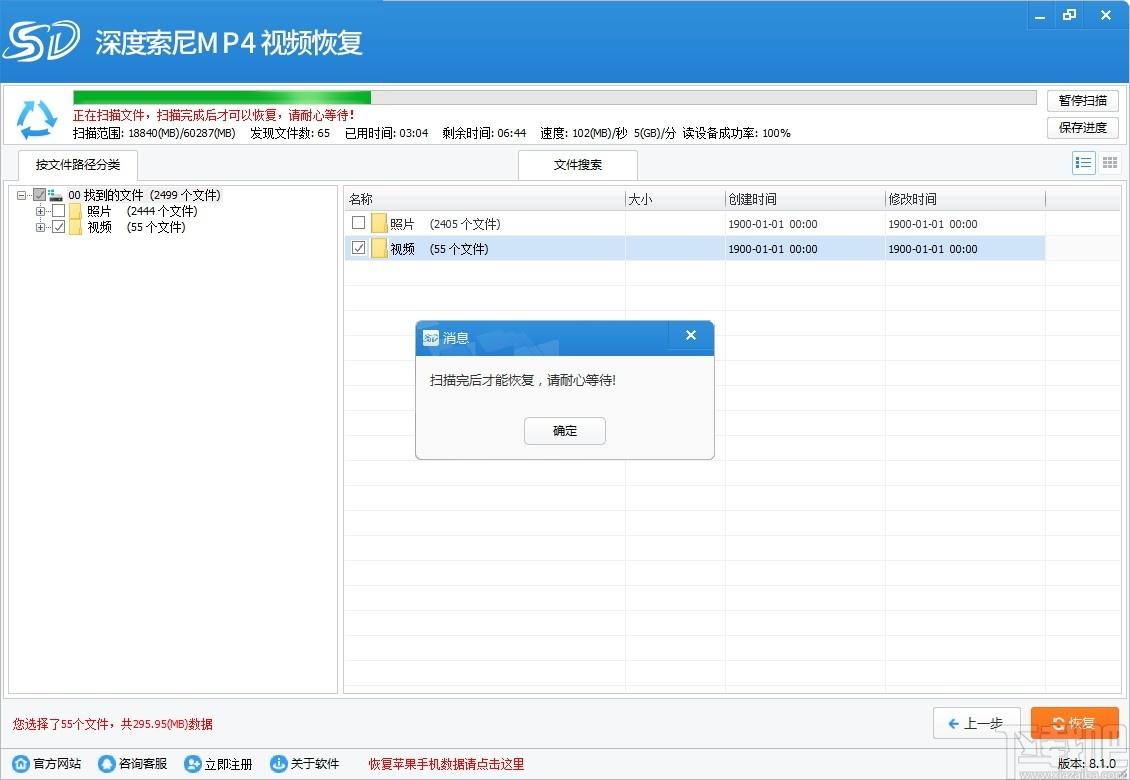
Task: Uncheck the 视频 checkbox in the tree
Action: tap(58, 226)
